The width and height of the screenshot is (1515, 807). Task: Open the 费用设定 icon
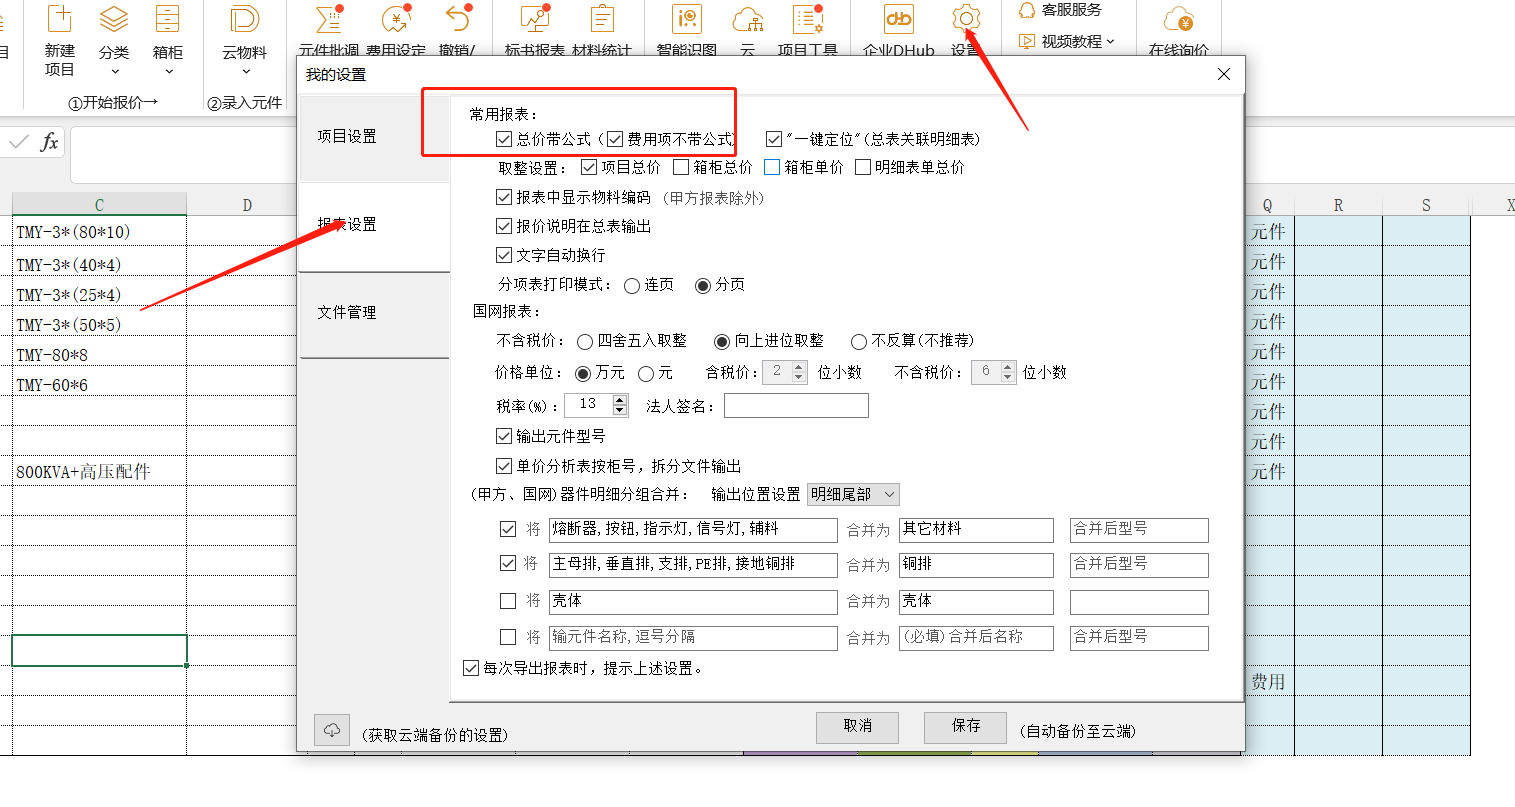396,19
